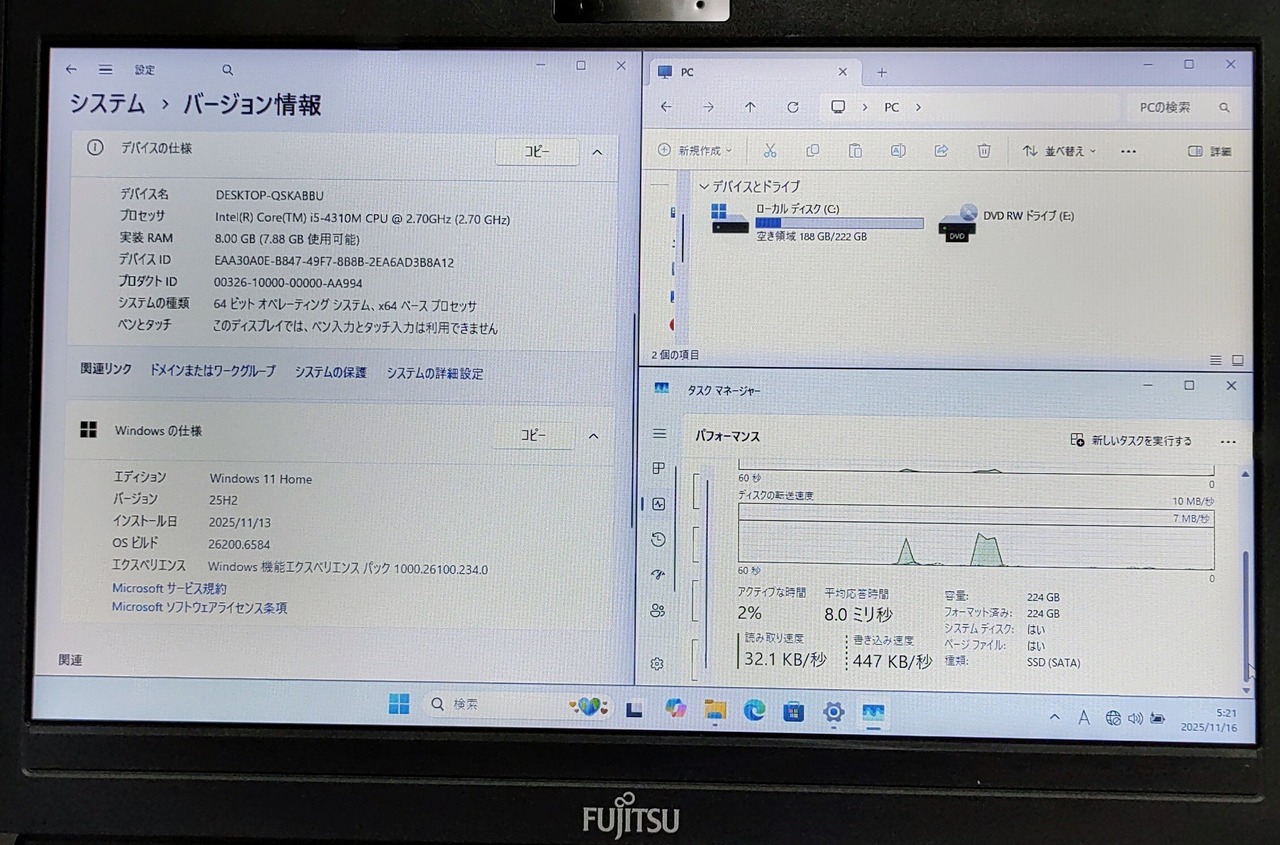Click the taskbar 検索 search box

click(x=520, y=705)
